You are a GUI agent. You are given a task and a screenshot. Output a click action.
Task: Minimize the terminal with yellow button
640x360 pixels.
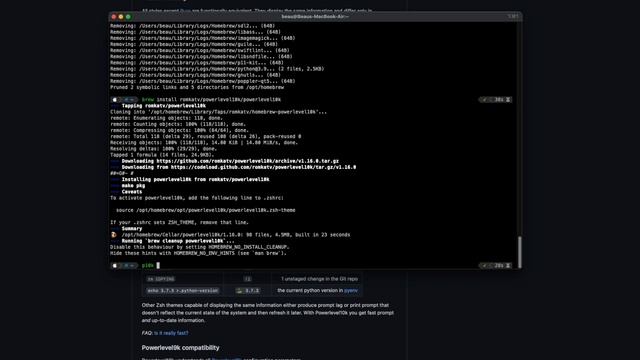click(121, 17)
